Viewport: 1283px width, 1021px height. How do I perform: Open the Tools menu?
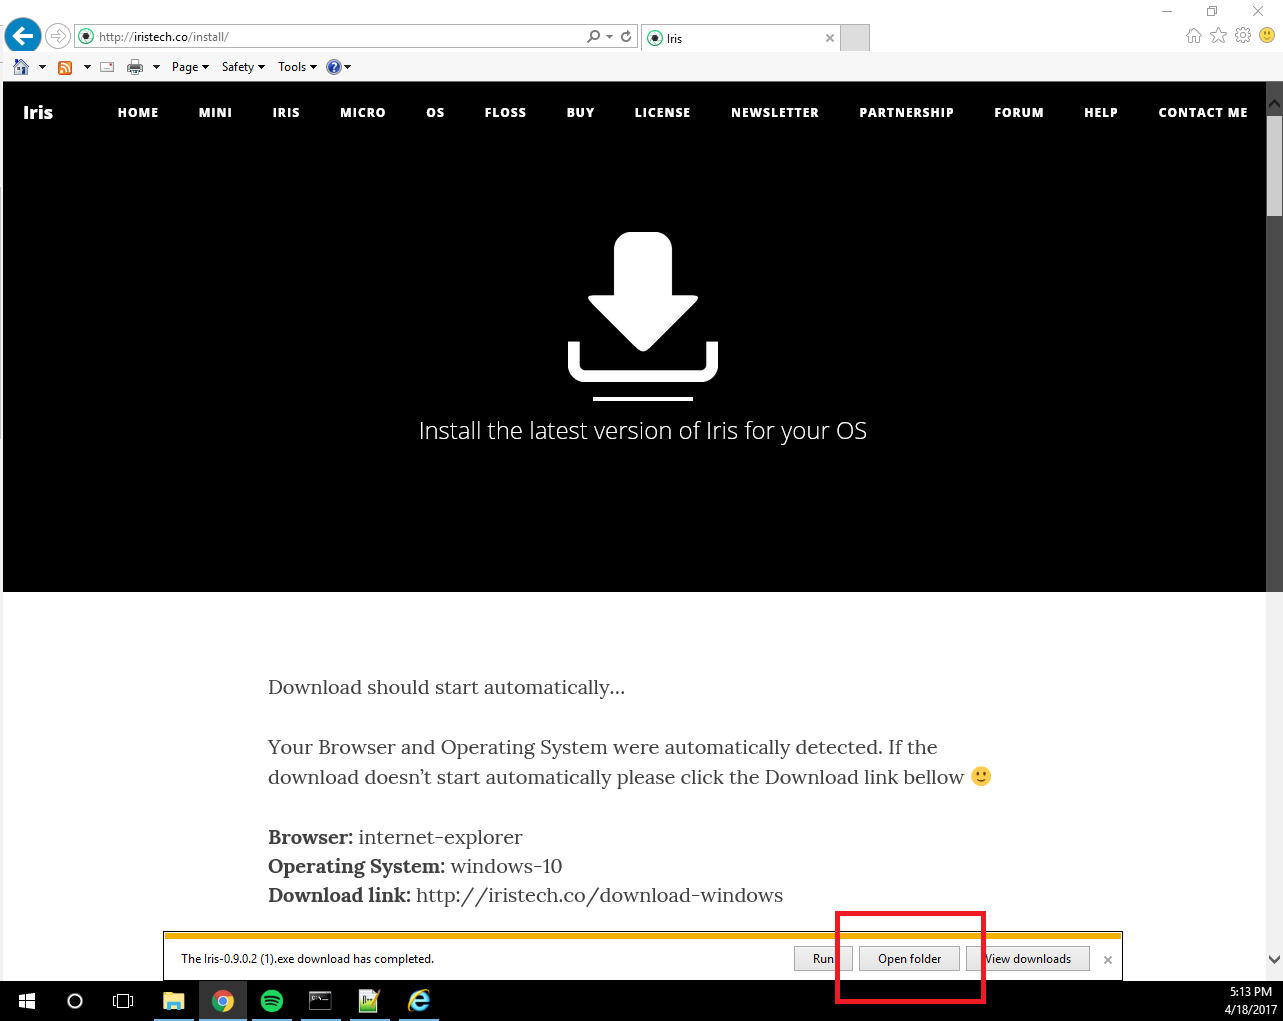297,67
